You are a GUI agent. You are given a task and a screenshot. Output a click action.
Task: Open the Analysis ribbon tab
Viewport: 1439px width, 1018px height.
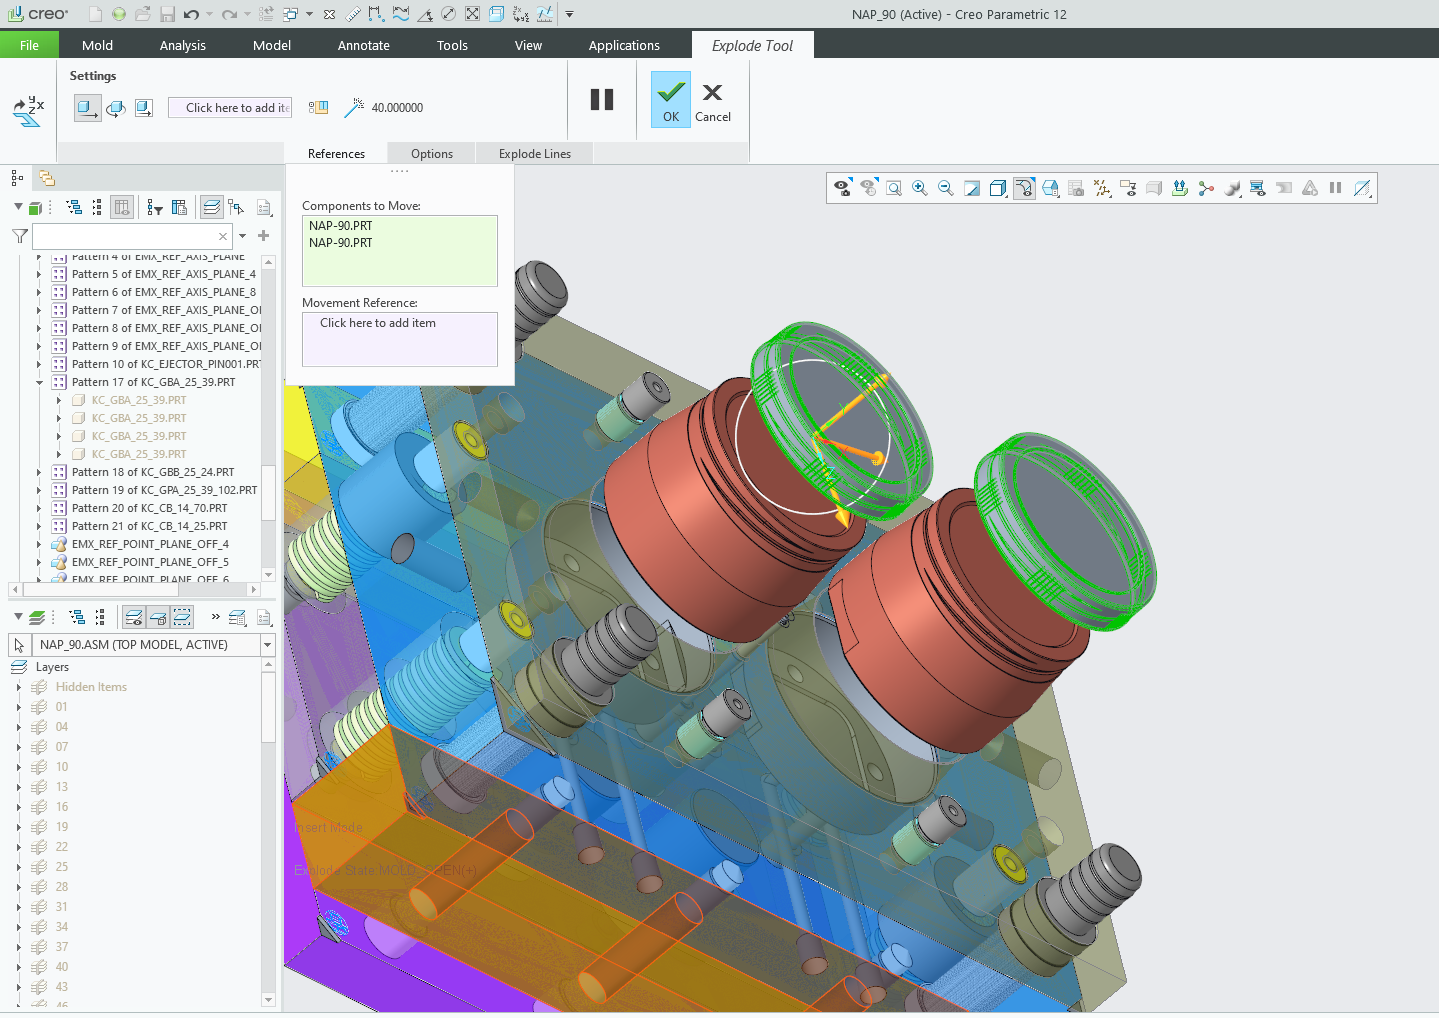click(x=182, y=45)
